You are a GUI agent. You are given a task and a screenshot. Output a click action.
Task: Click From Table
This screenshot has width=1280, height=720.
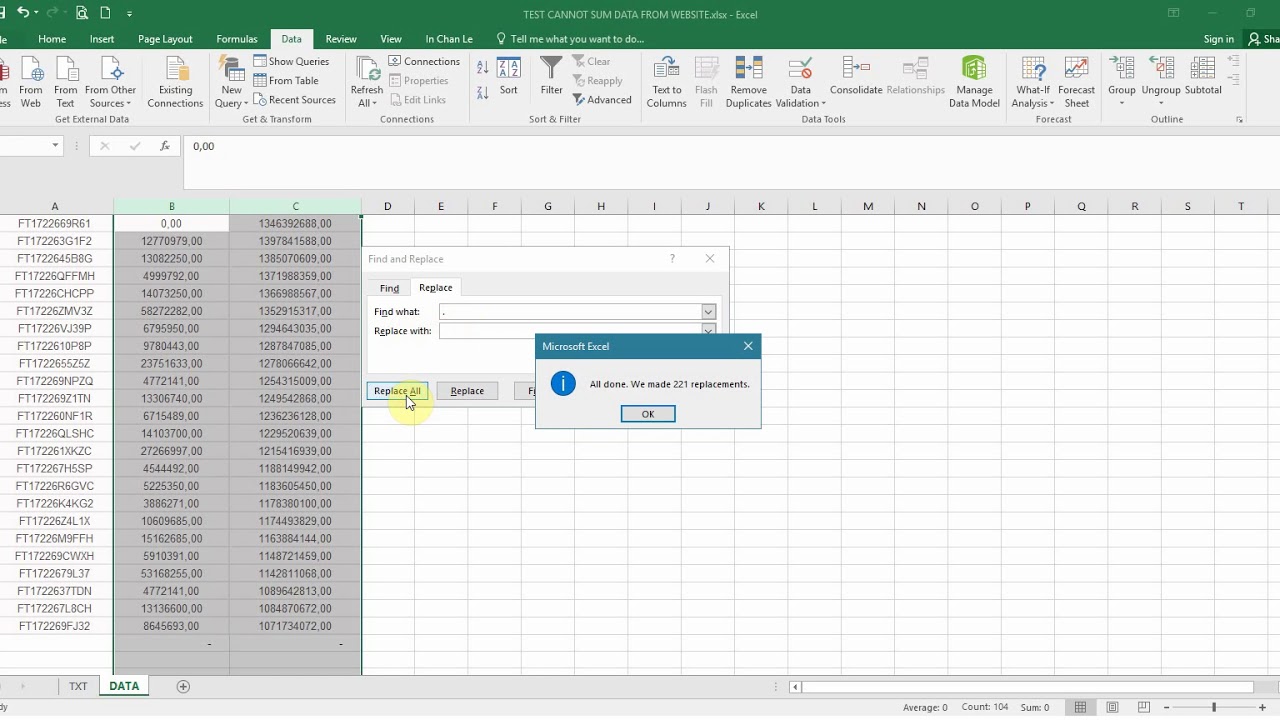click(287, 80)
